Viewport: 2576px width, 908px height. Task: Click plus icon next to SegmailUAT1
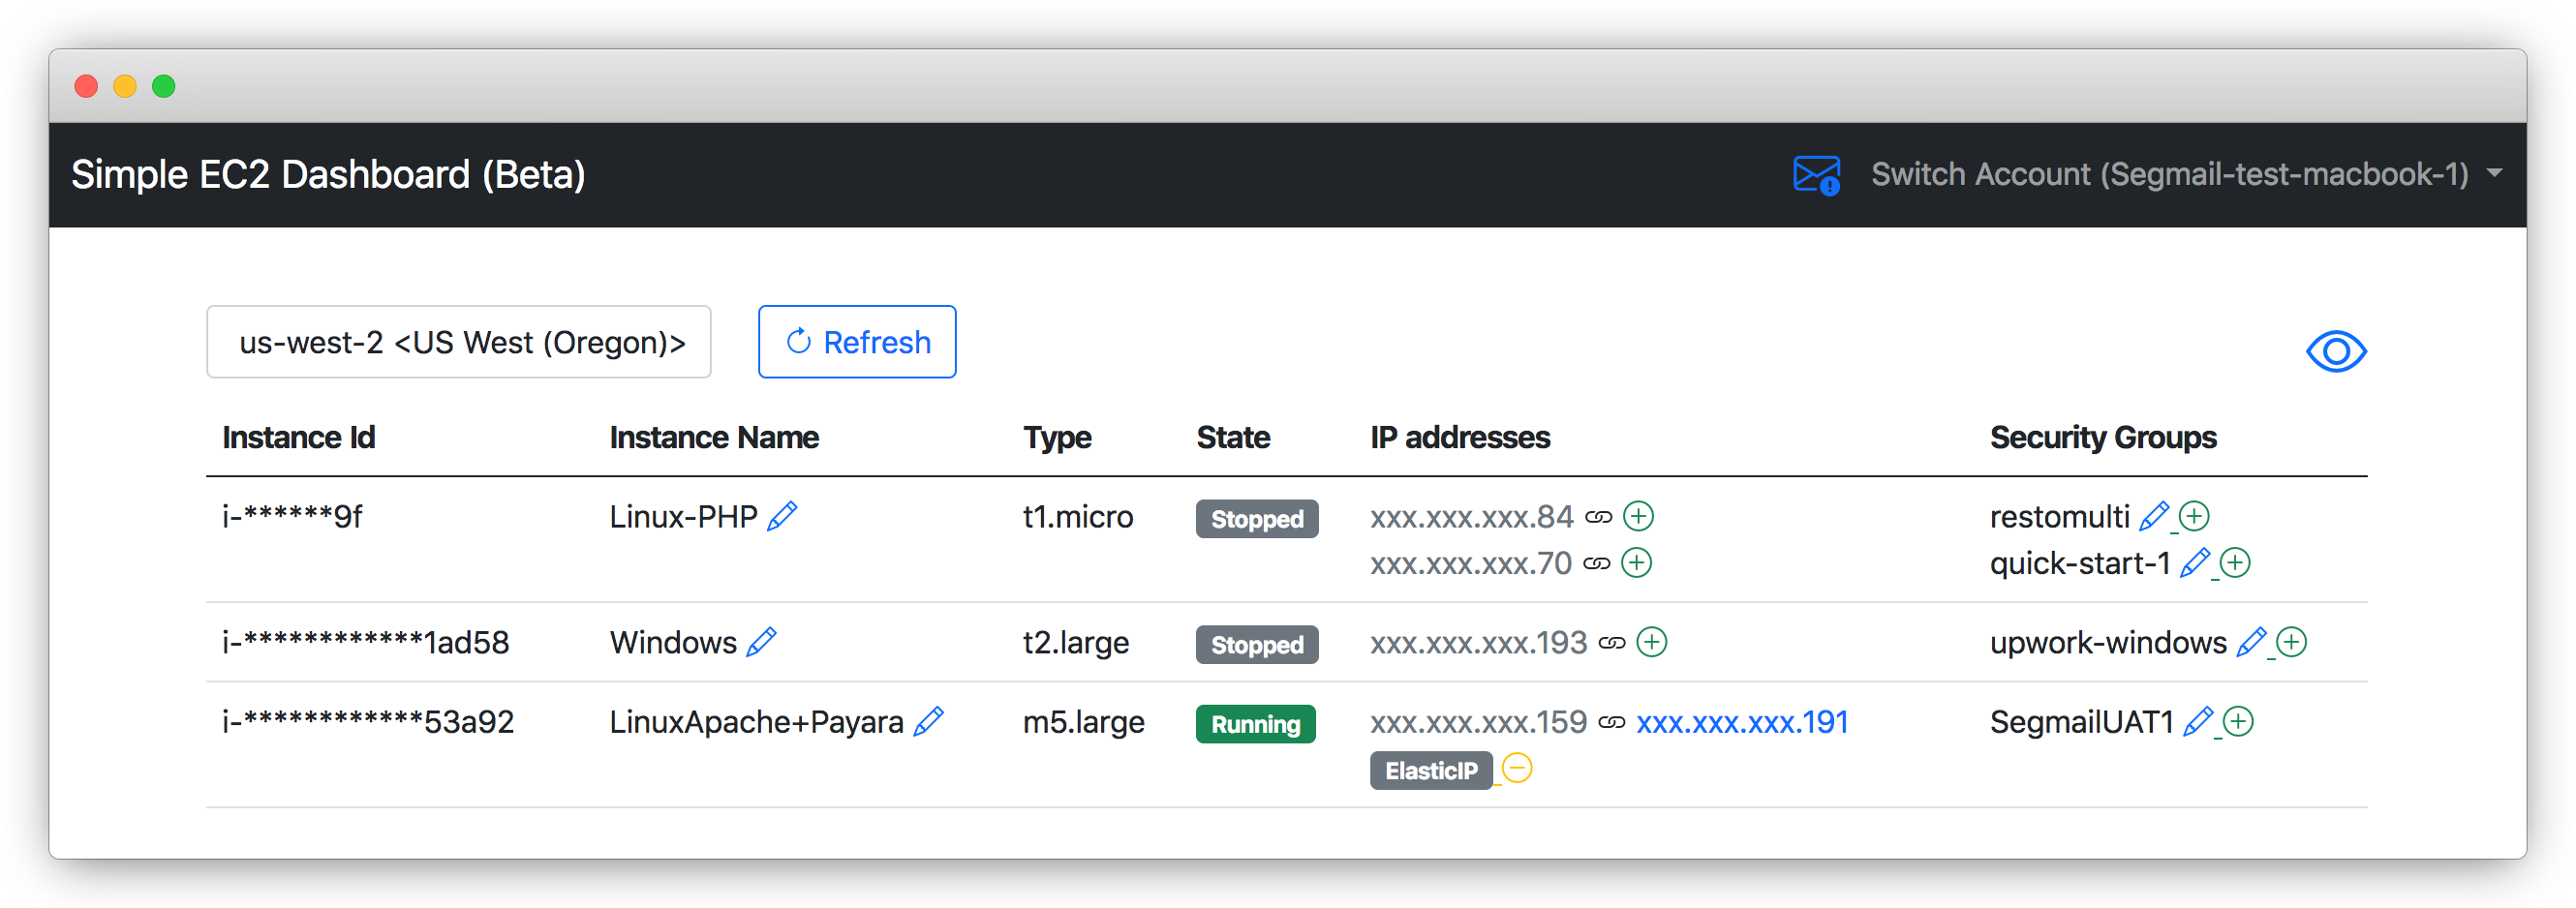2237,721
